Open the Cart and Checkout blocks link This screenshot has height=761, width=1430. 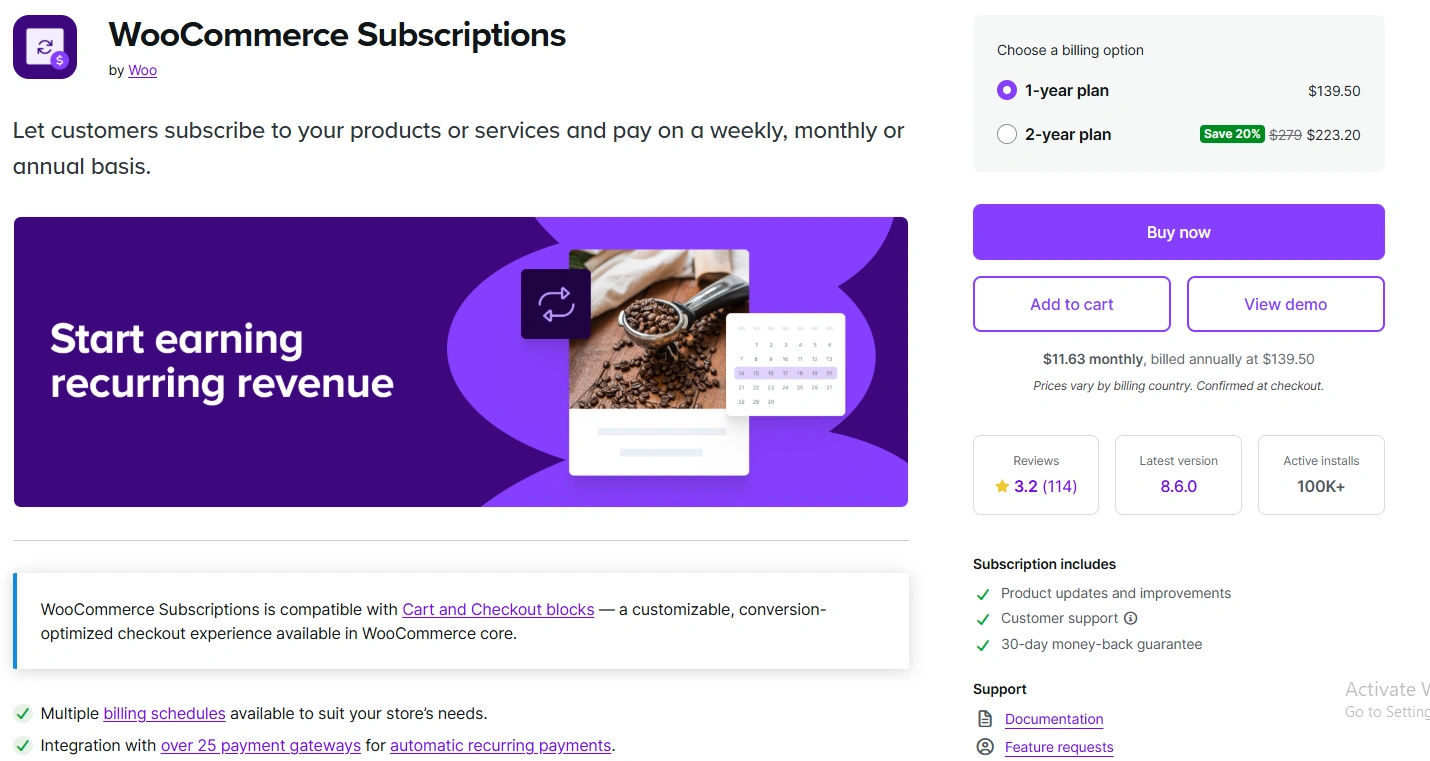coord(498,609)
